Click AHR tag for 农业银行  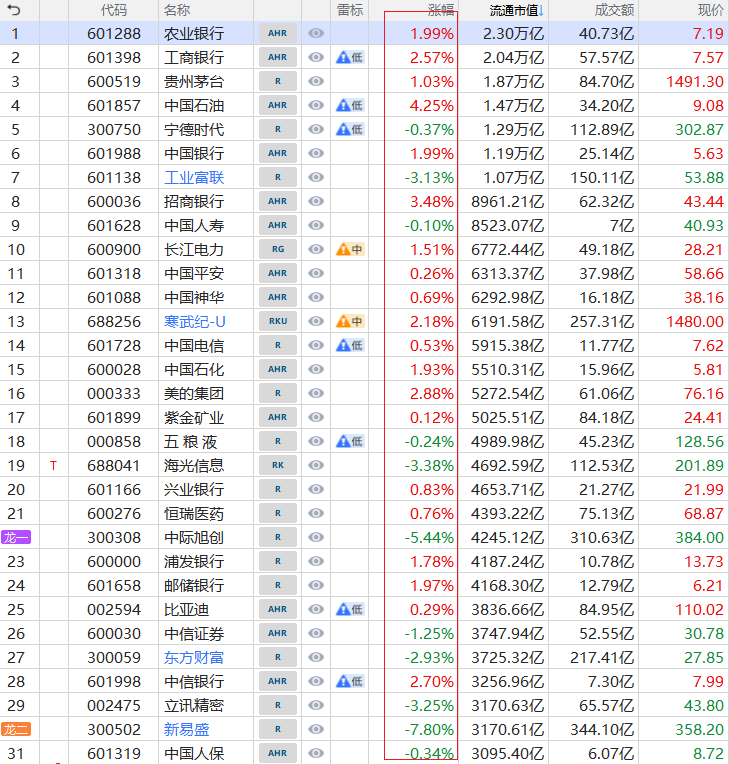tap(278, 33)
